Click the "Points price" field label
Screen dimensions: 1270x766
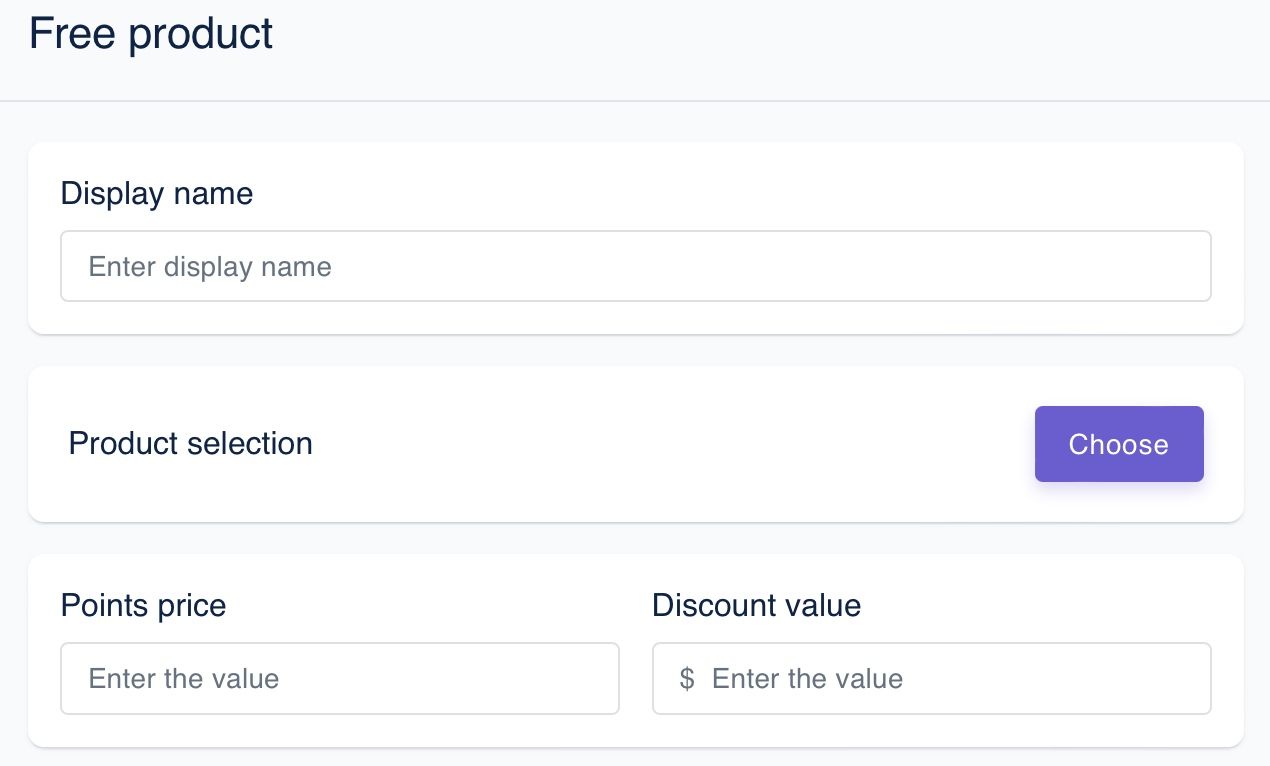143,605
